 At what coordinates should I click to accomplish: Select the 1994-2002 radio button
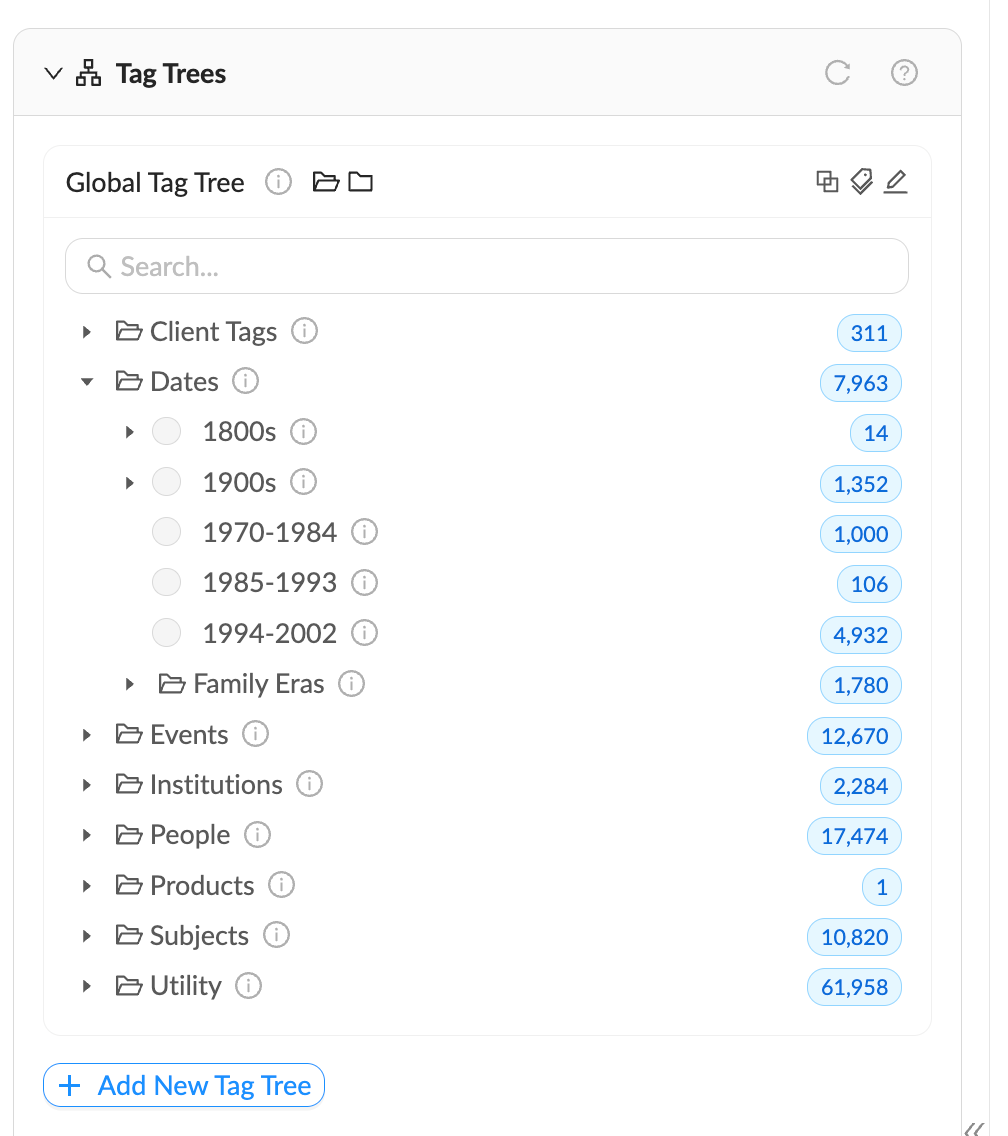click(x=167, y=632)
